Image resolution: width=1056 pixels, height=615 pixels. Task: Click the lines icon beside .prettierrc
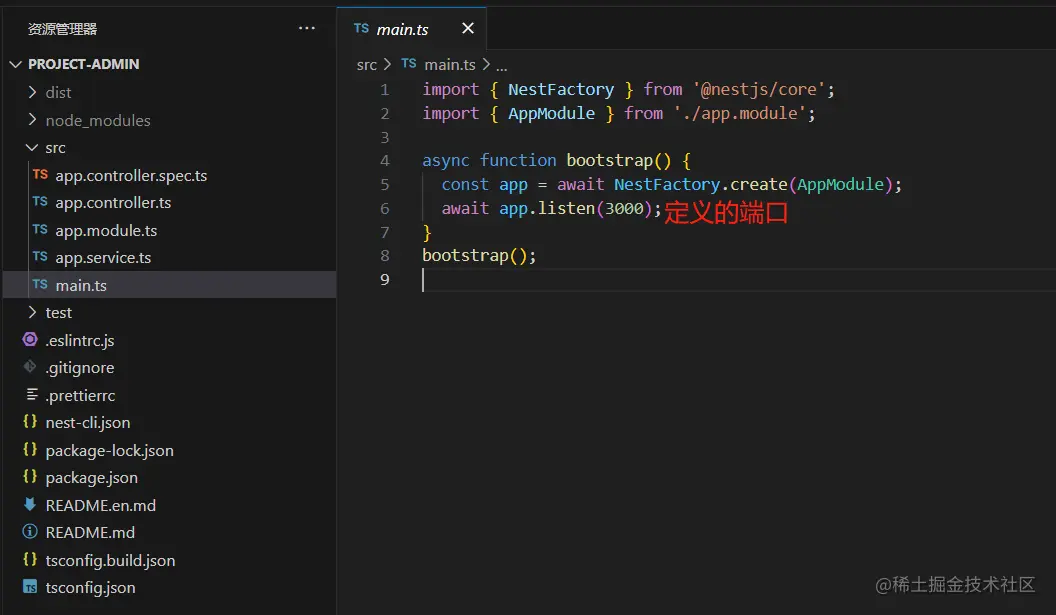click(x=32, y=394)
